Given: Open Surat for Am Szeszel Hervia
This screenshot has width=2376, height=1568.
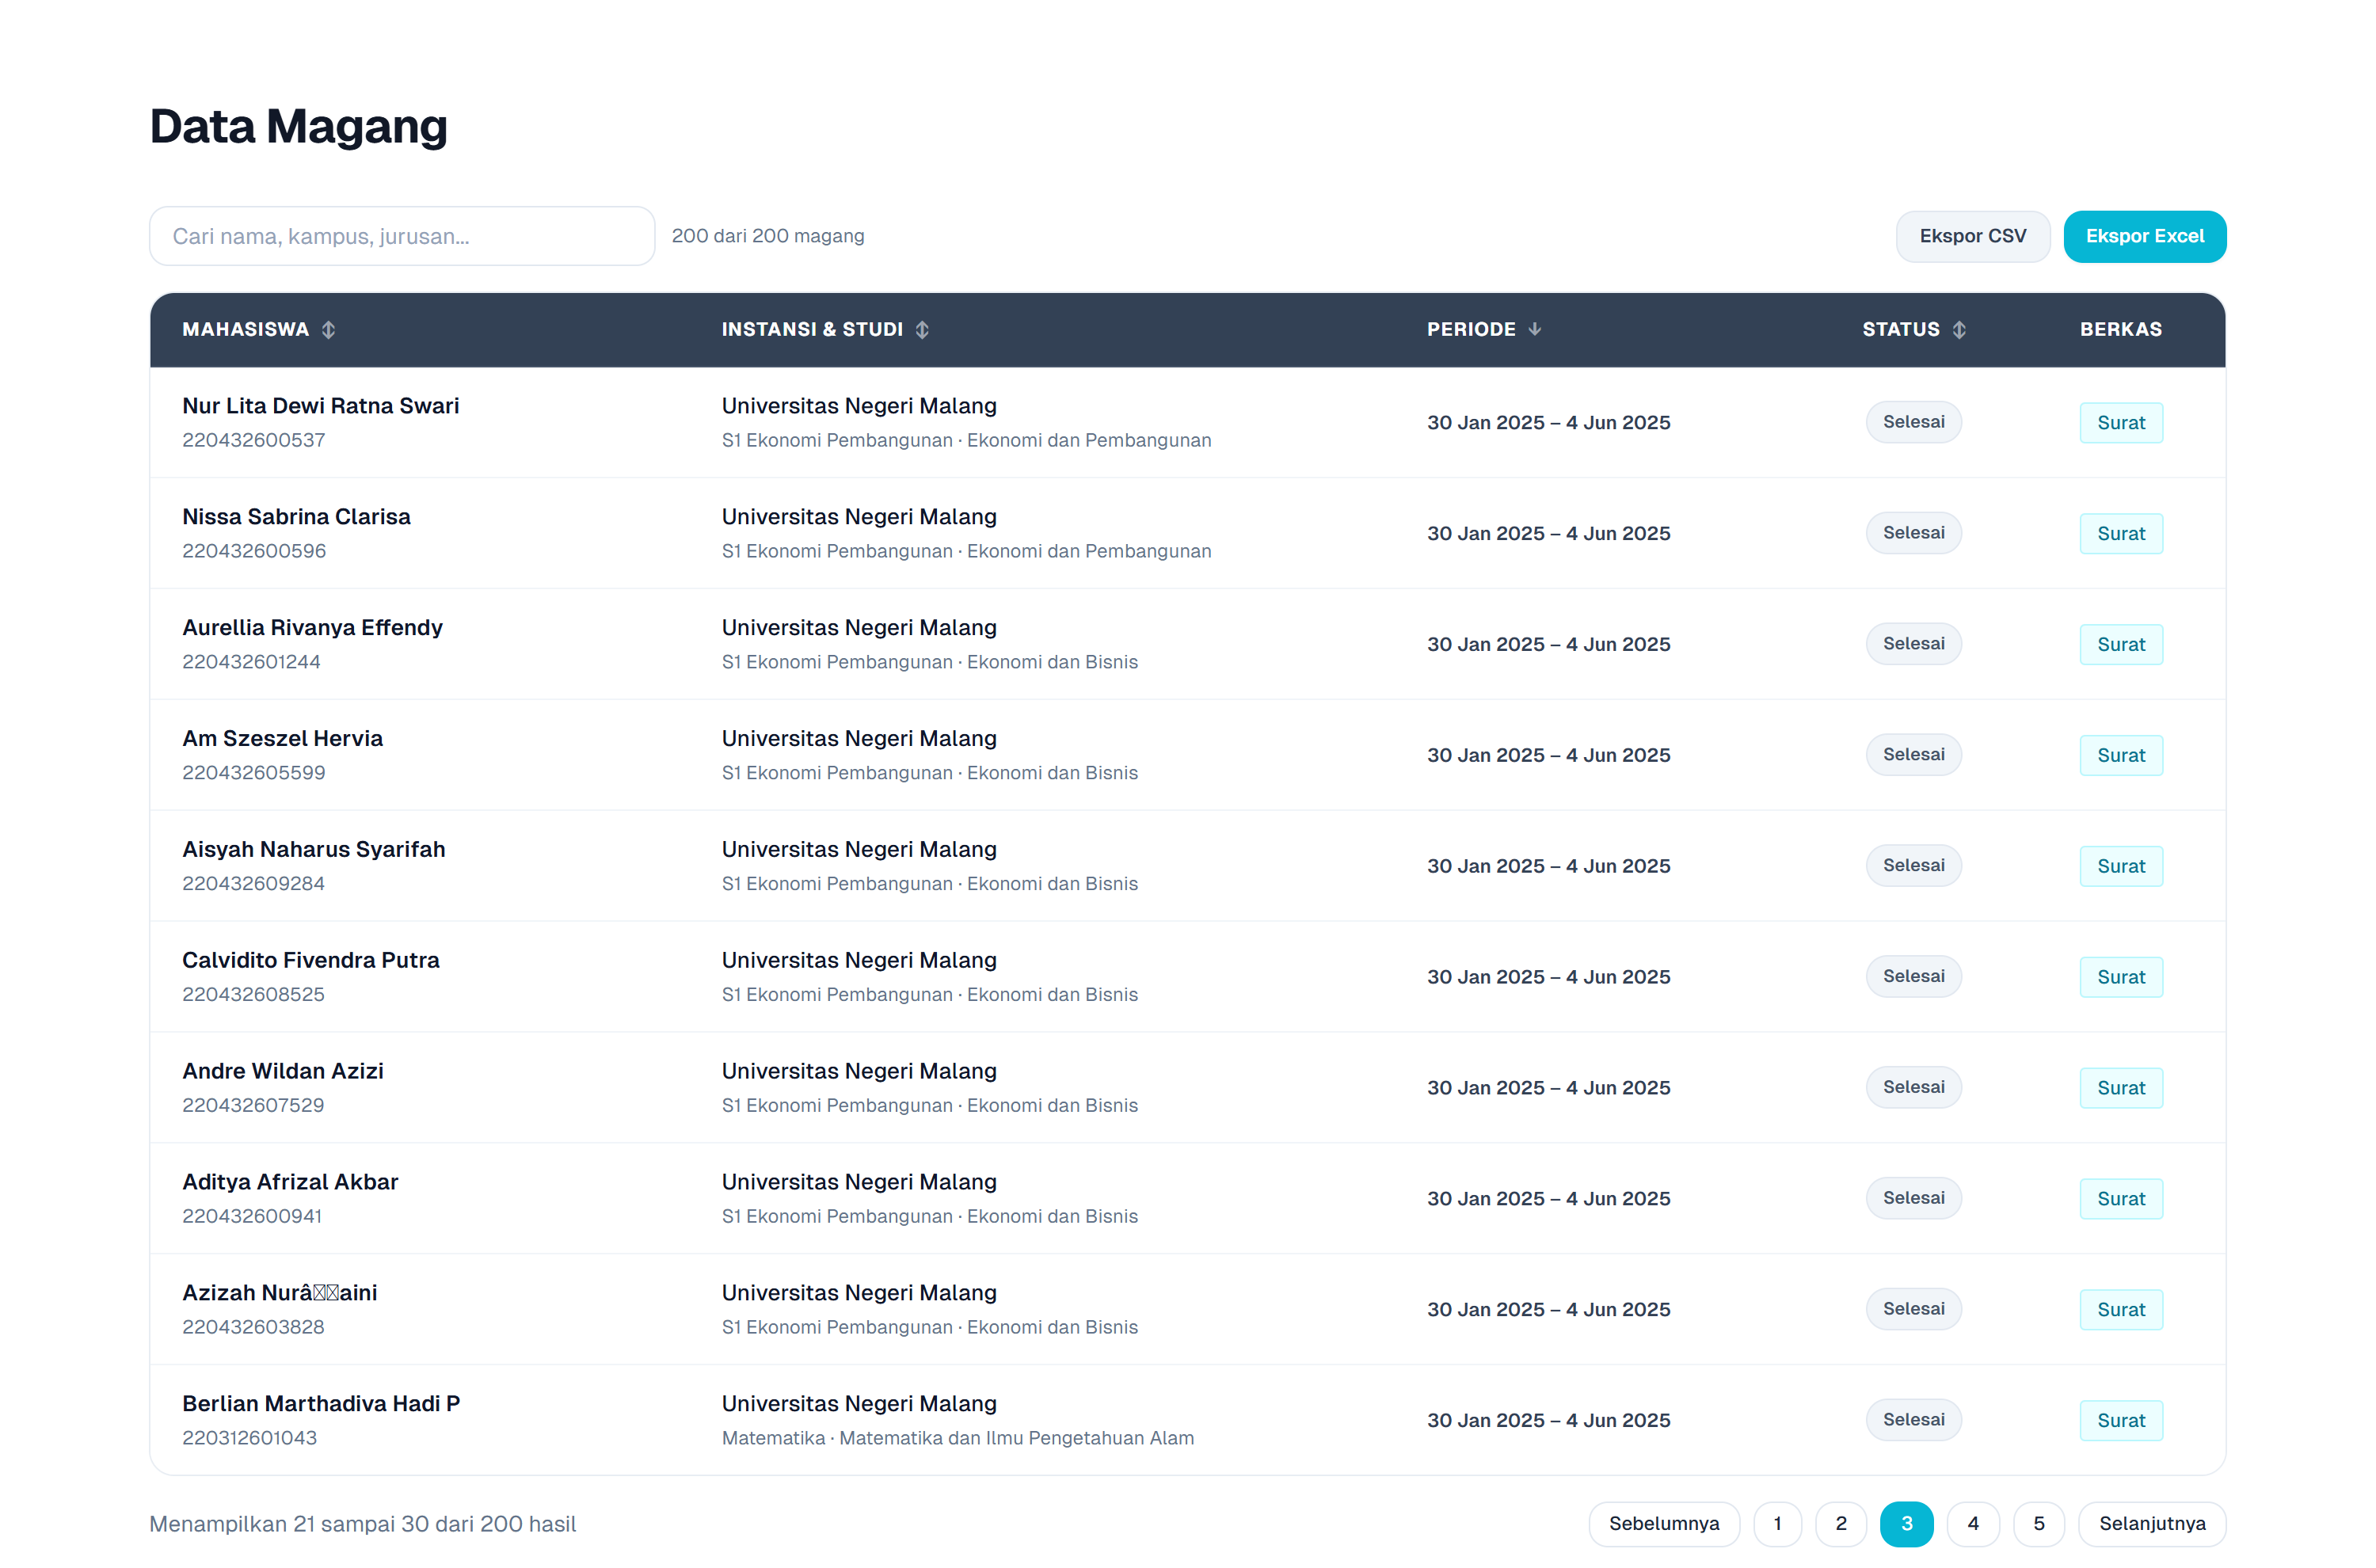Looking at the screenshot, I should pos(2121,756).
